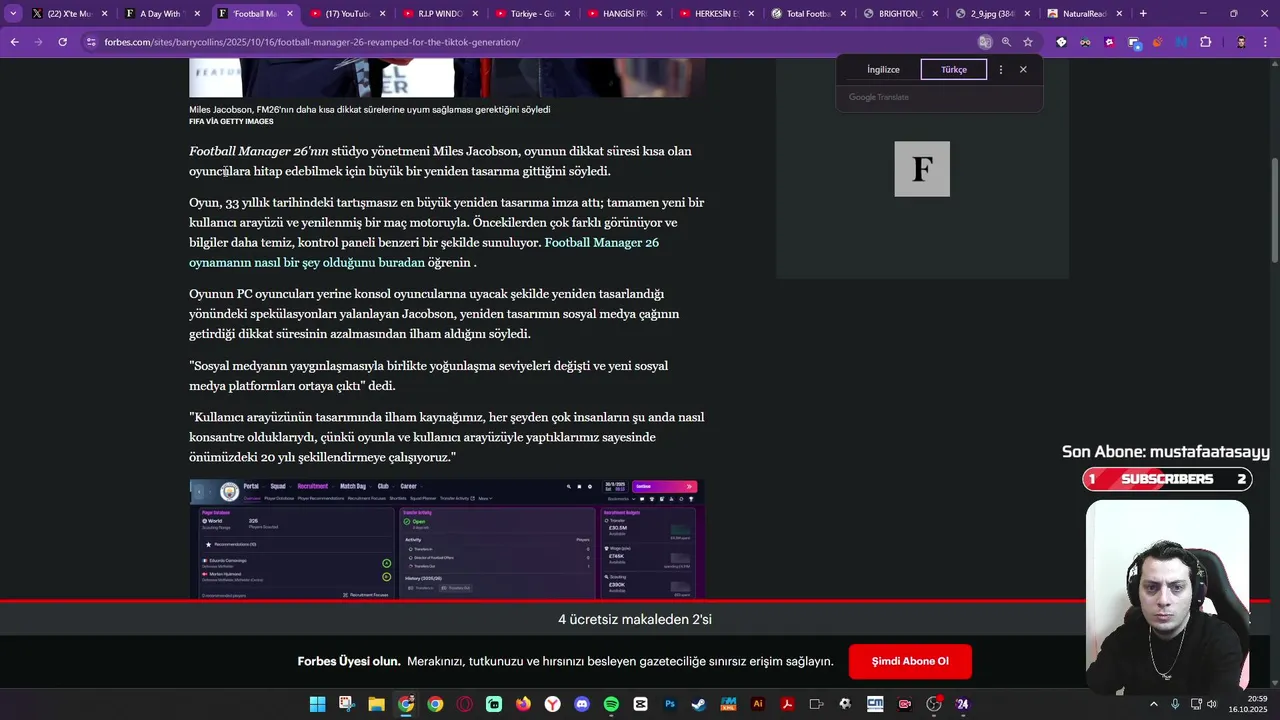This screenshot has height=720, width=1280.
Task: Click the Football Manager 26 interface screenshot
Action: (x=447, y=539)
